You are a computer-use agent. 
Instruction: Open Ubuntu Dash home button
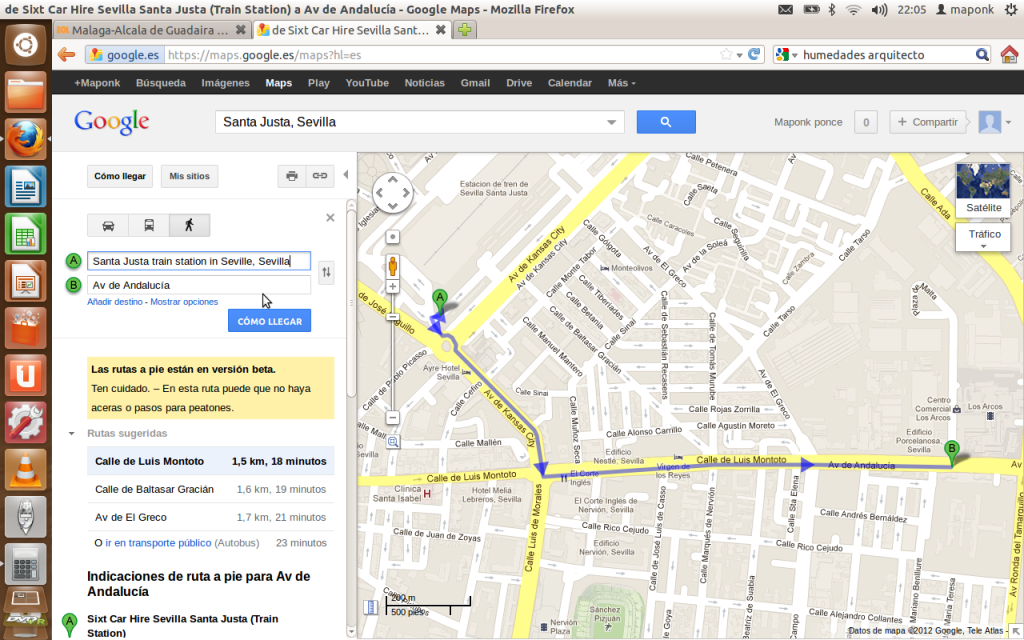pos(25,45)
